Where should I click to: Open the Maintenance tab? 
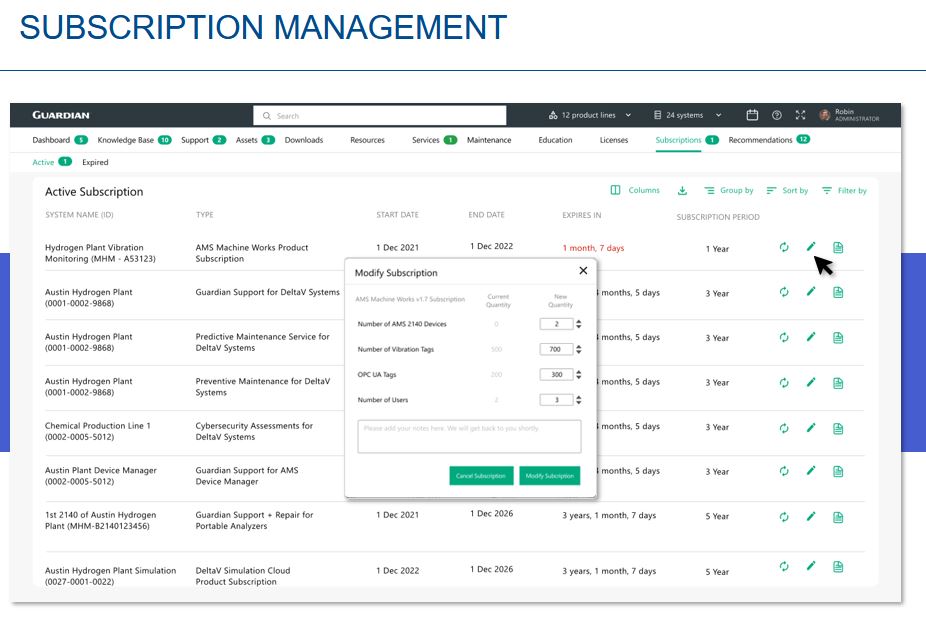tap(489, 140)
